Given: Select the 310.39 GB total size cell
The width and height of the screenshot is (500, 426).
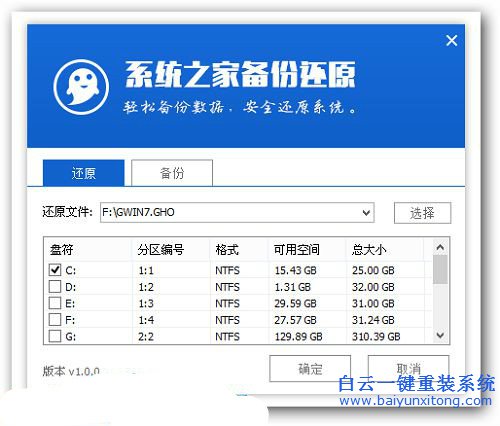Looking at the screenshot, I should (376, 336).
